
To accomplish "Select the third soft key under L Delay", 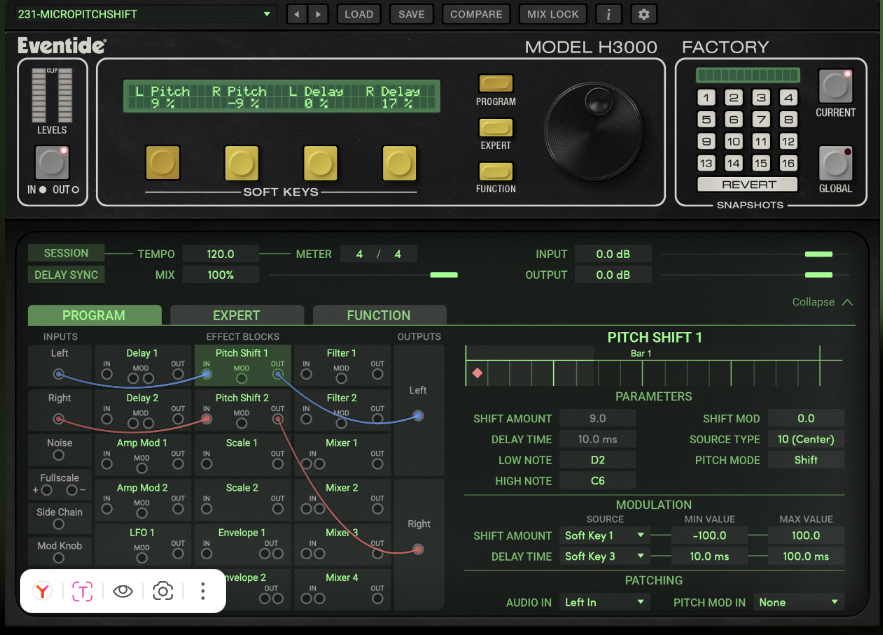I will tap(320, 163).
